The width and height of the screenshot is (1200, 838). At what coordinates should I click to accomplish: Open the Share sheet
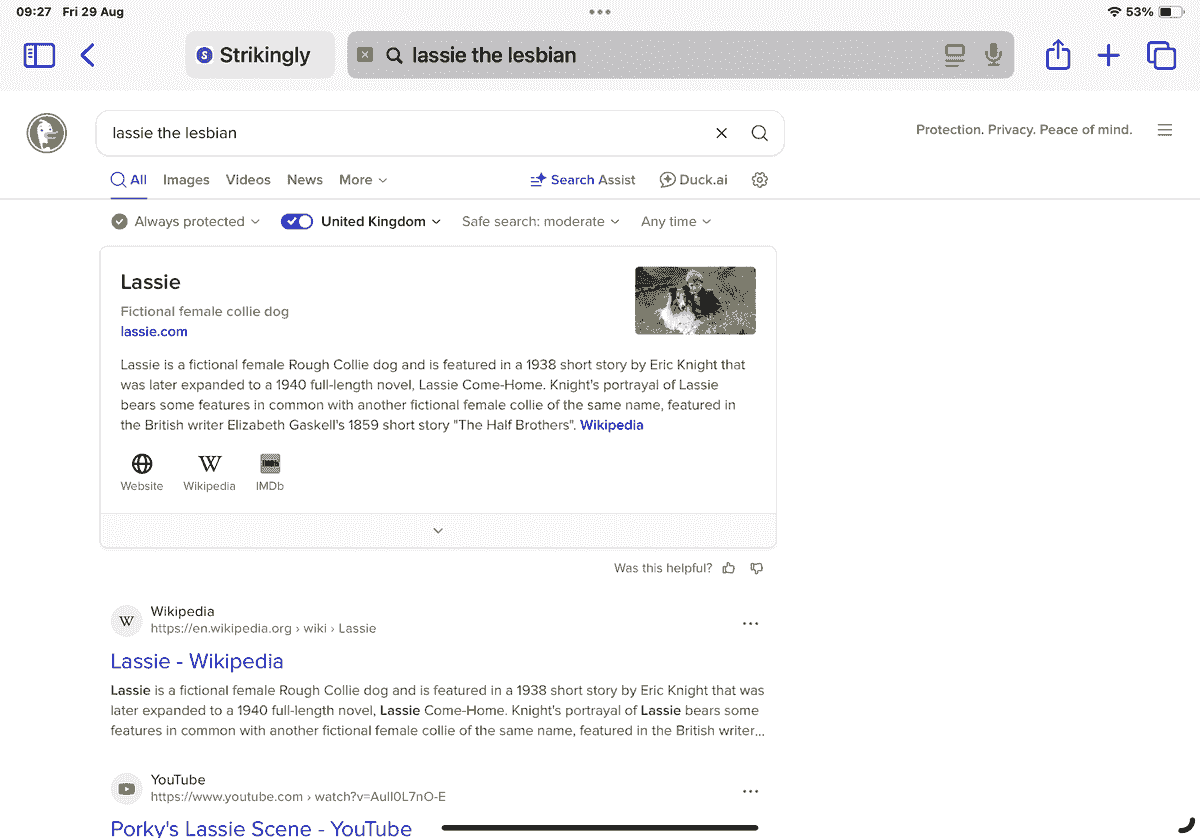pos(1058,54)
